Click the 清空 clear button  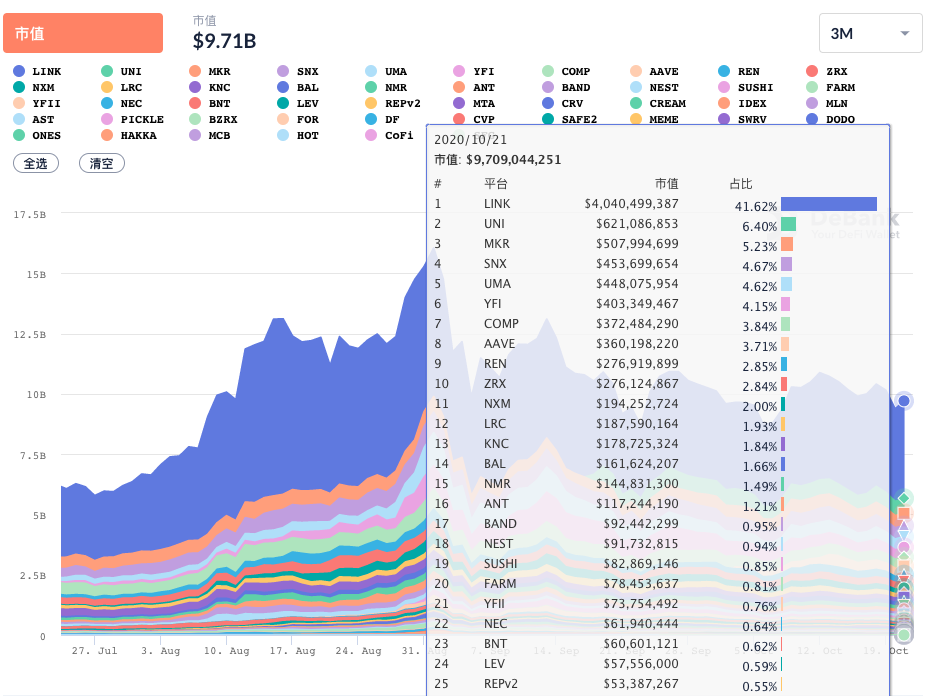click(101, 163)
